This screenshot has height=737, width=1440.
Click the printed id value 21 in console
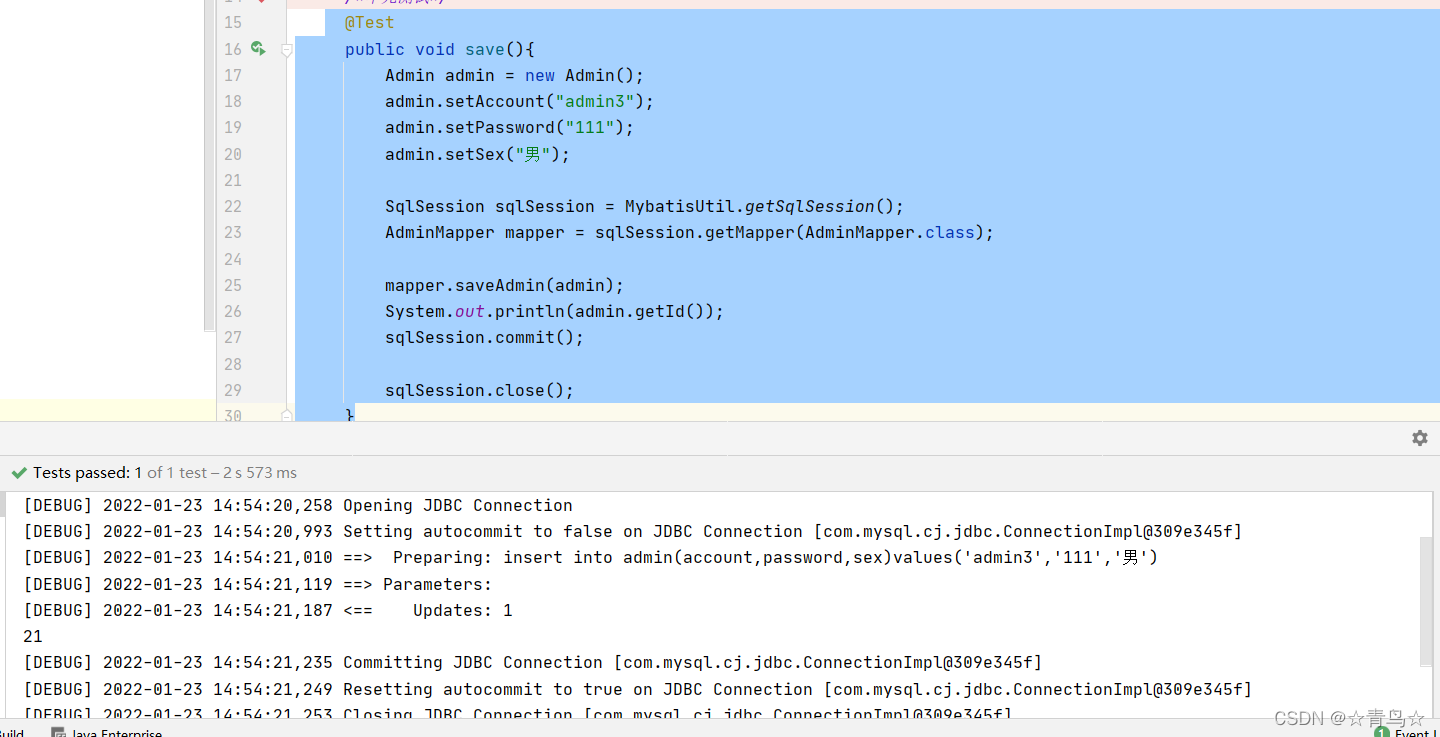[x=33, y=636]
